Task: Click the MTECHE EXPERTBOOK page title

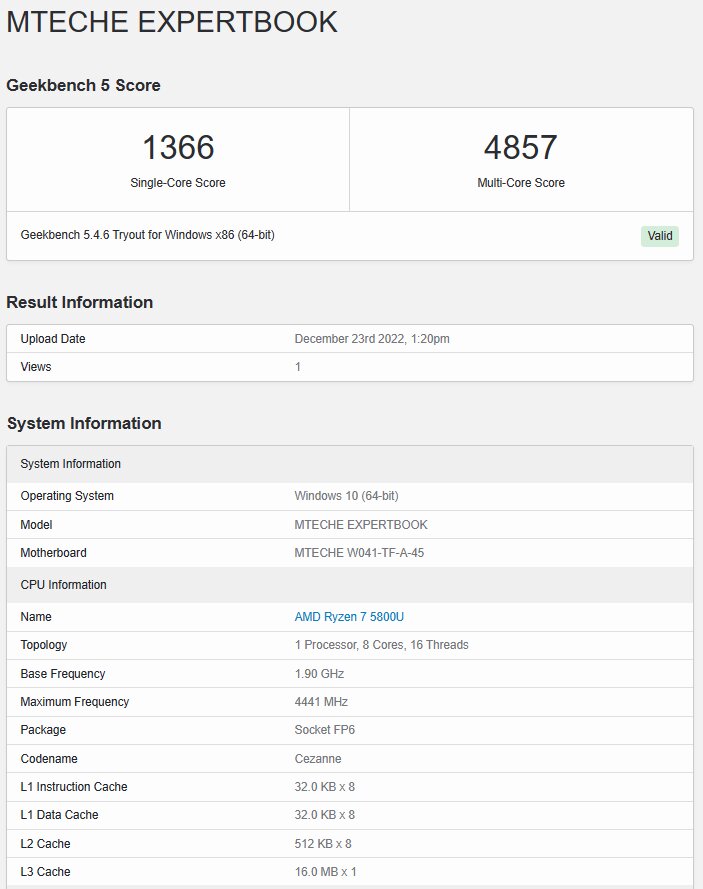Action: (172, 22)
